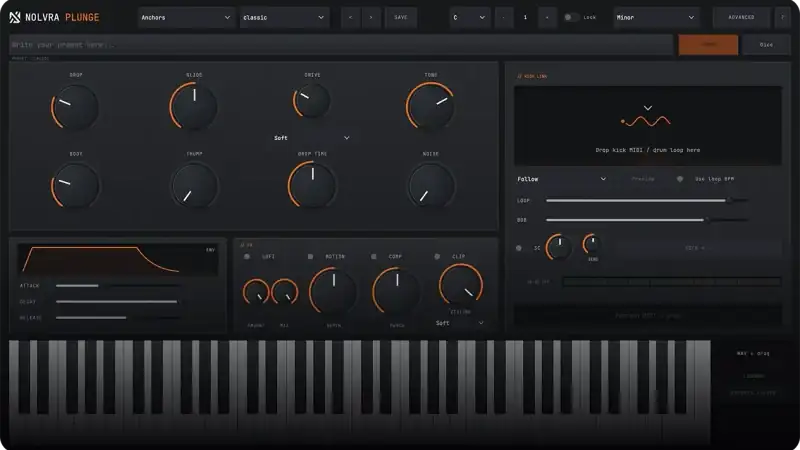Click the BODY knob
The height and width of the screenshot is (450, 800).
coord(75,186)
